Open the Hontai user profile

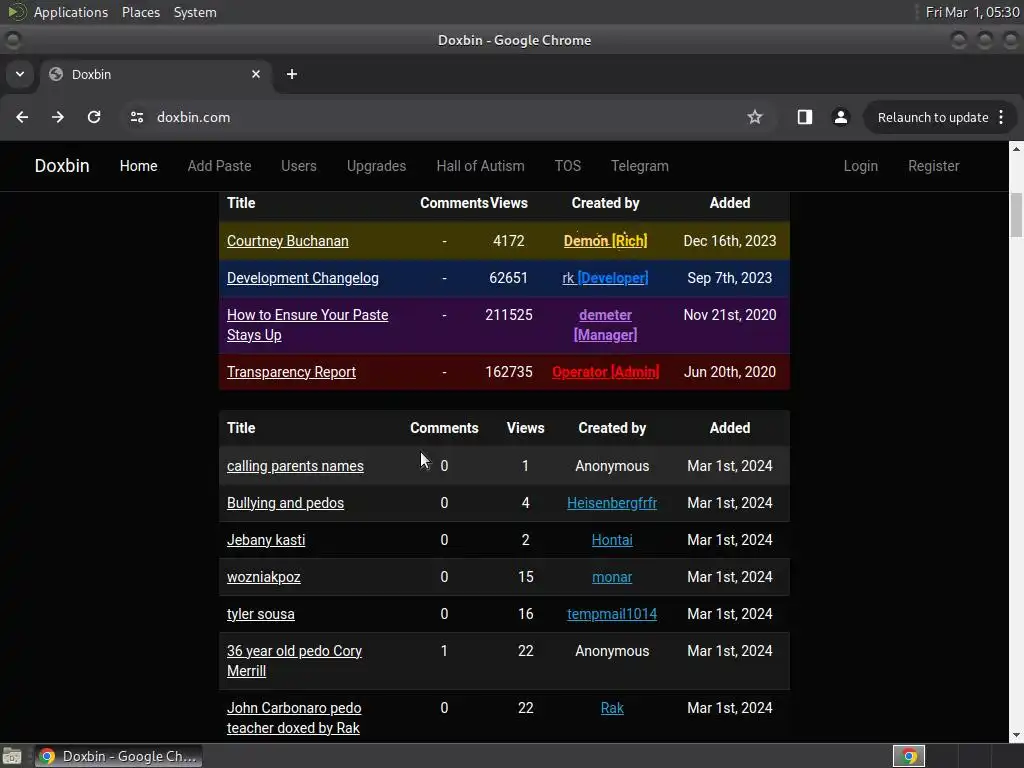[x=612, y=540]
